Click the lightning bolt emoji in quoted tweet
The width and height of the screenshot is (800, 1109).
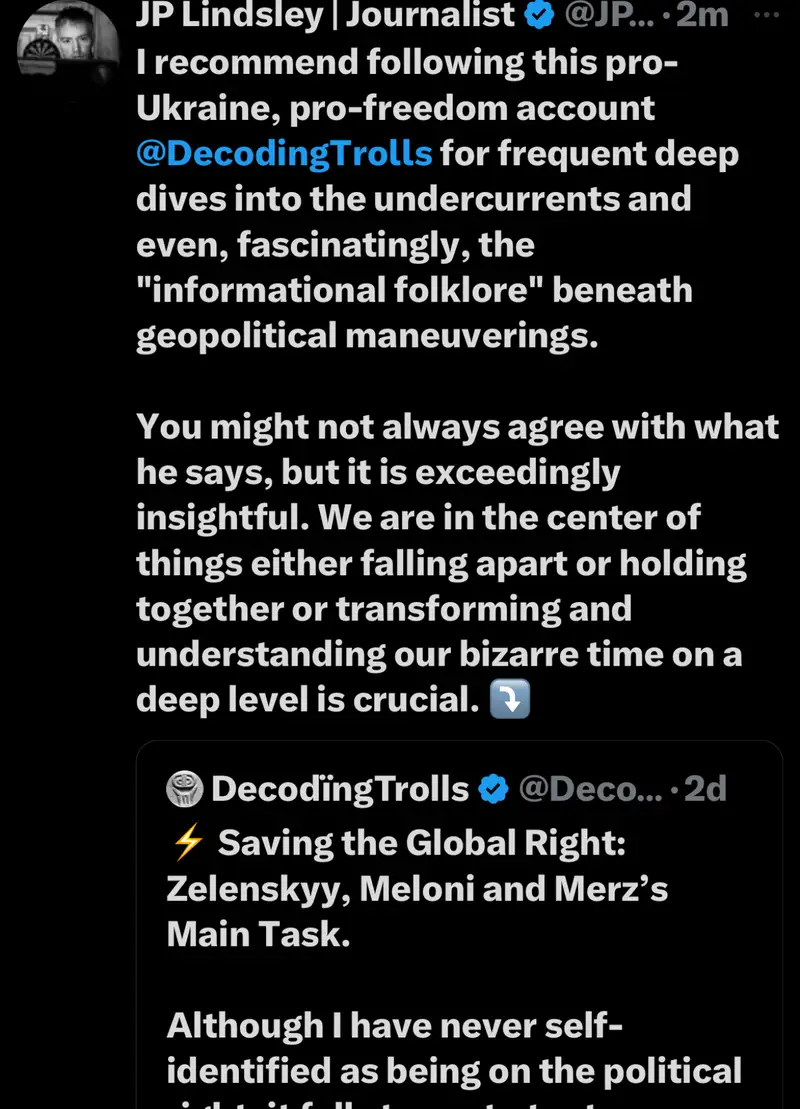(188, 843)
